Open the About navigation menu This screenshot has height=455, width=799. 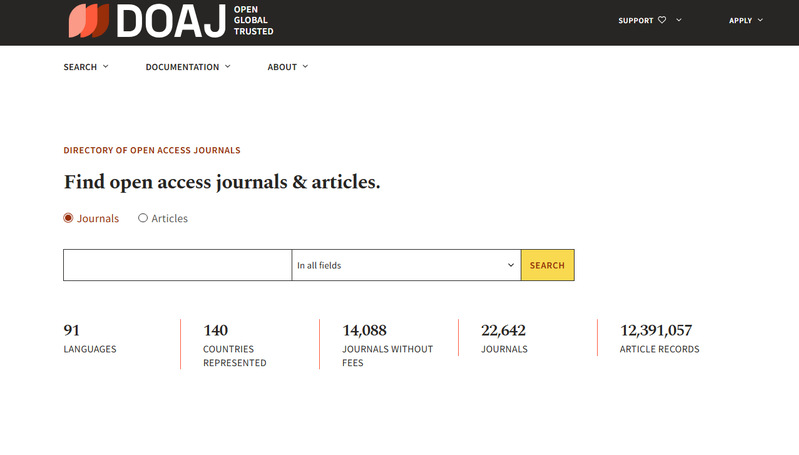(282, 67)
